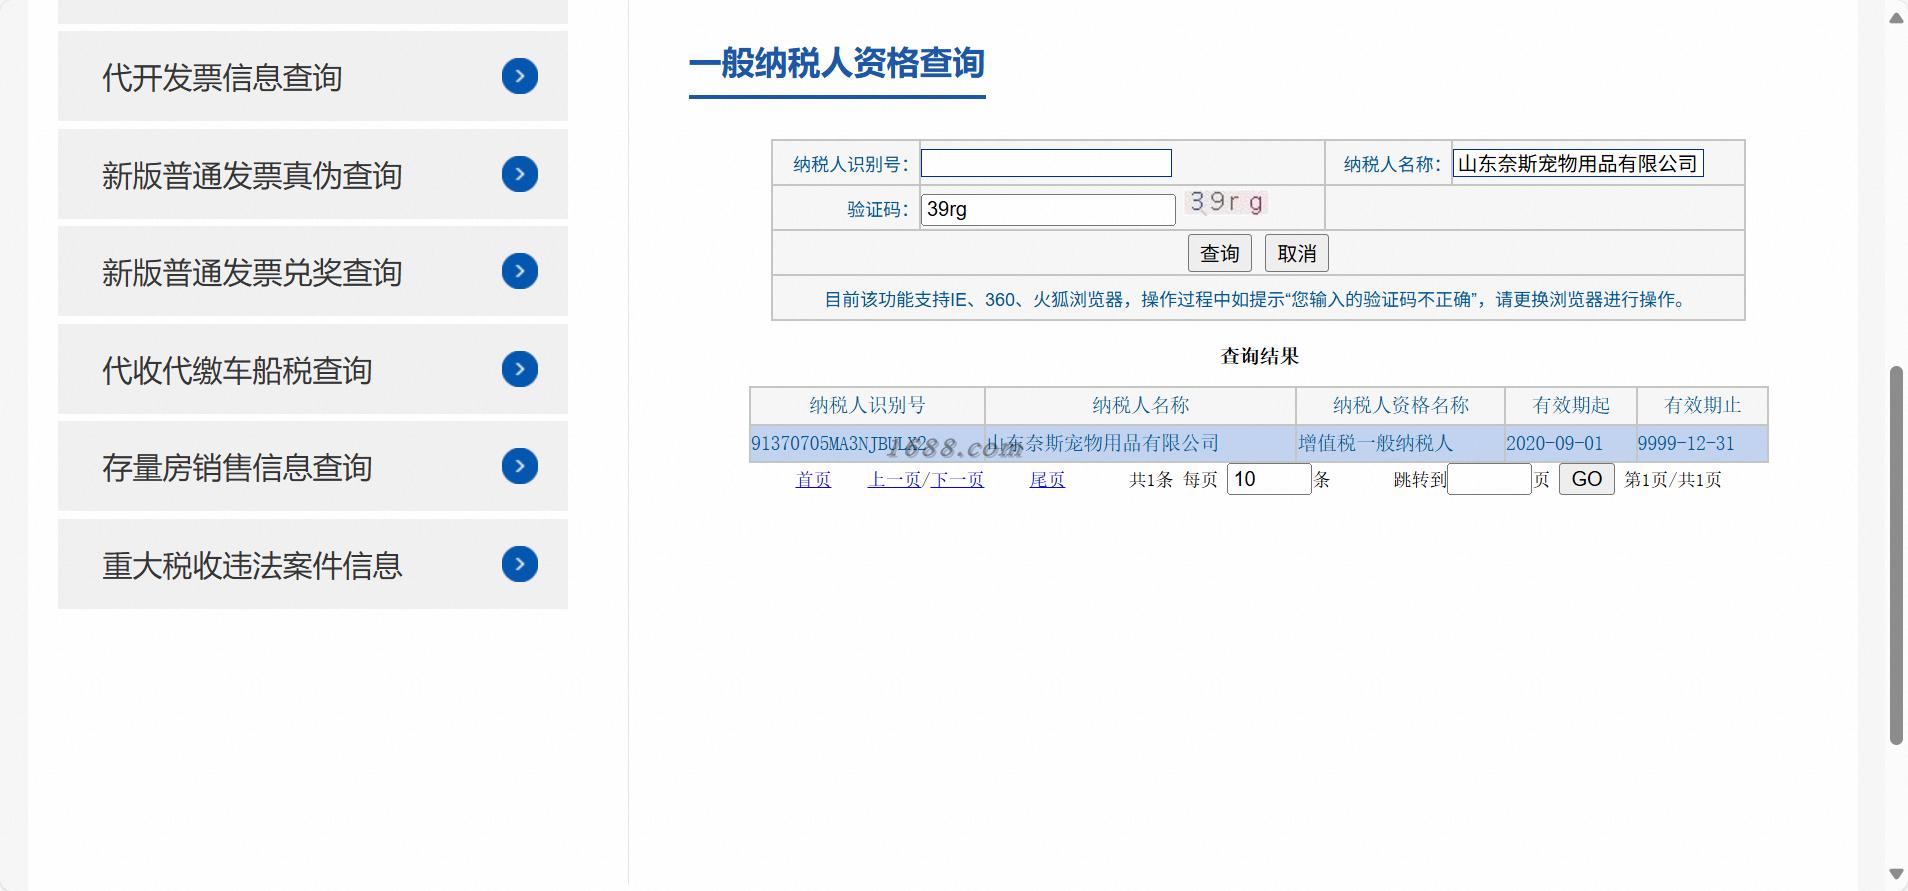Go to 首页 in pagination
Screen dimensions: 1908x891
coord(813,480)
